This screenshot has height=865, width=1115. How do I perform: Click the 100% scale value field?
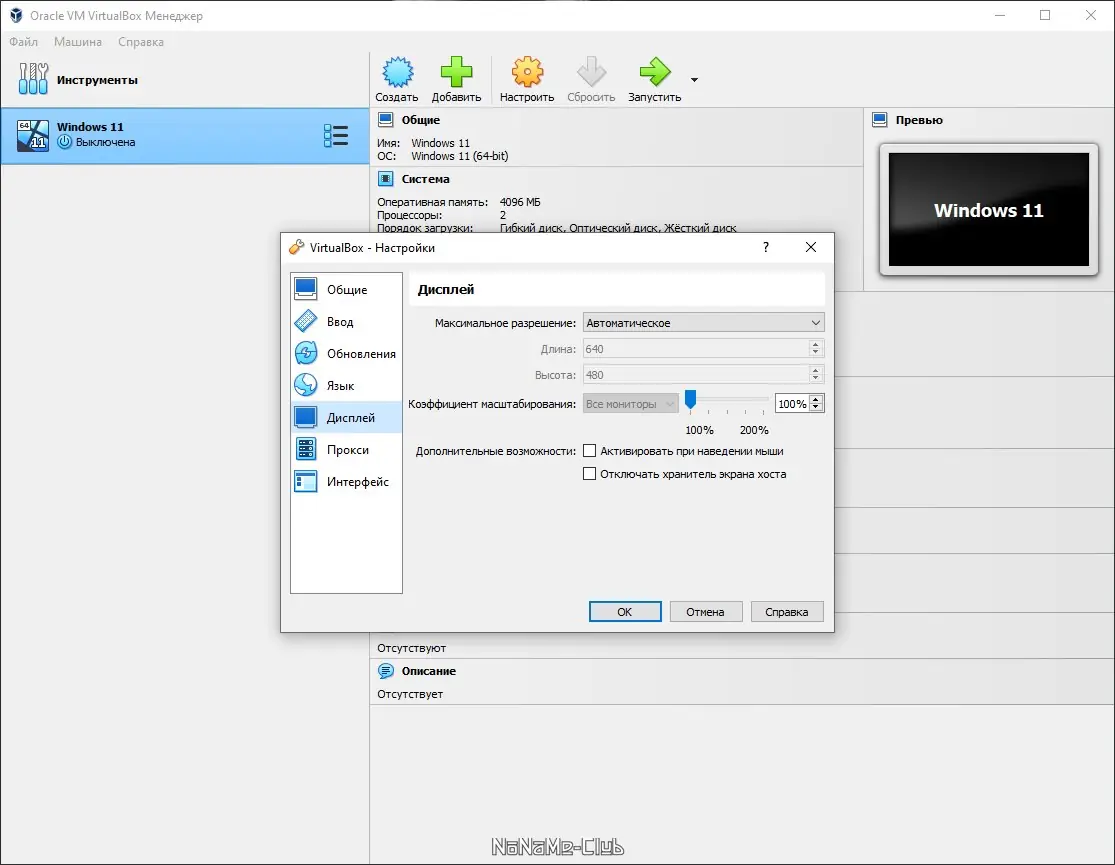pyautogui.click(x=792, y=404)
